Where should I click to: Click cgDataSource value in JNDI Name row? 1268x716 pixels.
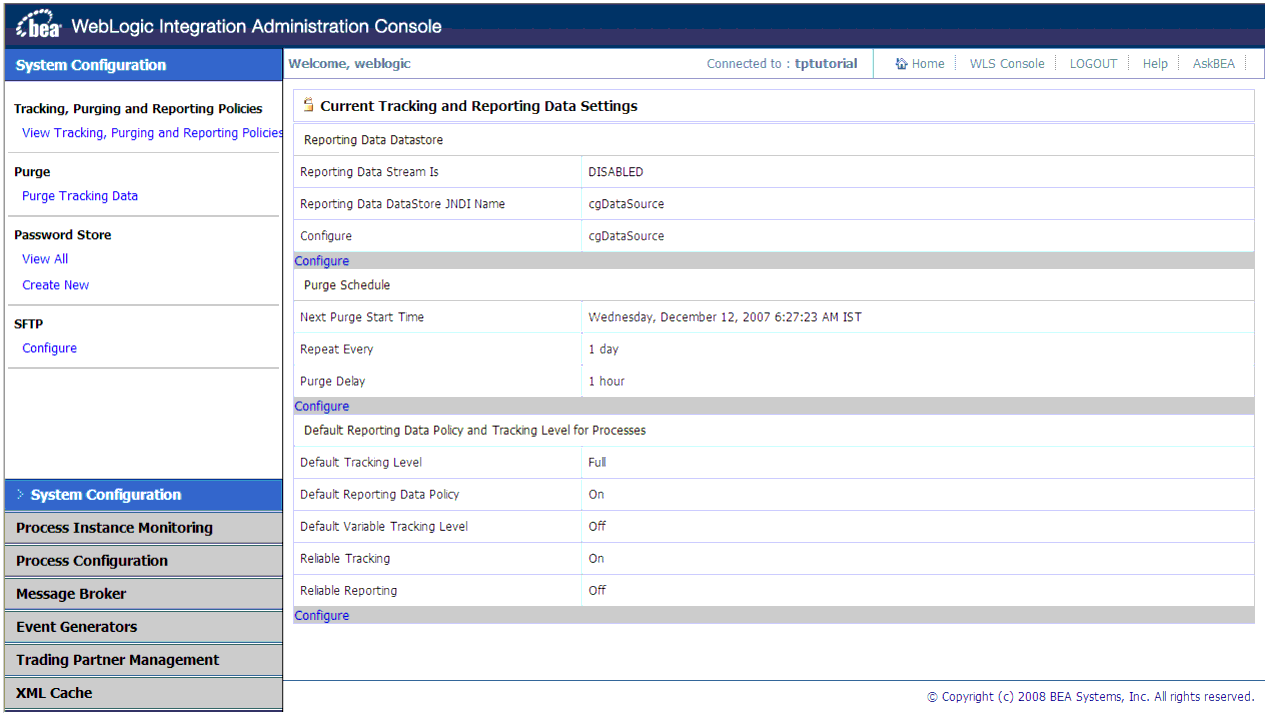[x=626, y=204]
